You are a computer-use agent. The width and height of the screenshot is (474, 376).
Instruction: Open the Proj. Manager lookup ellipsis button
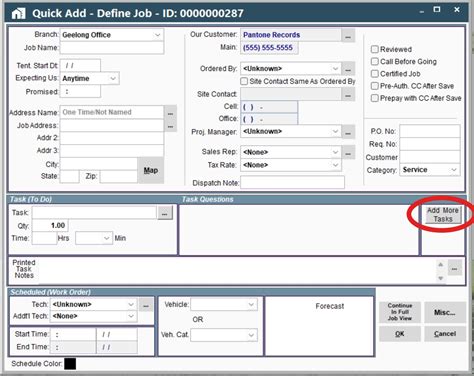pos(348,132)
